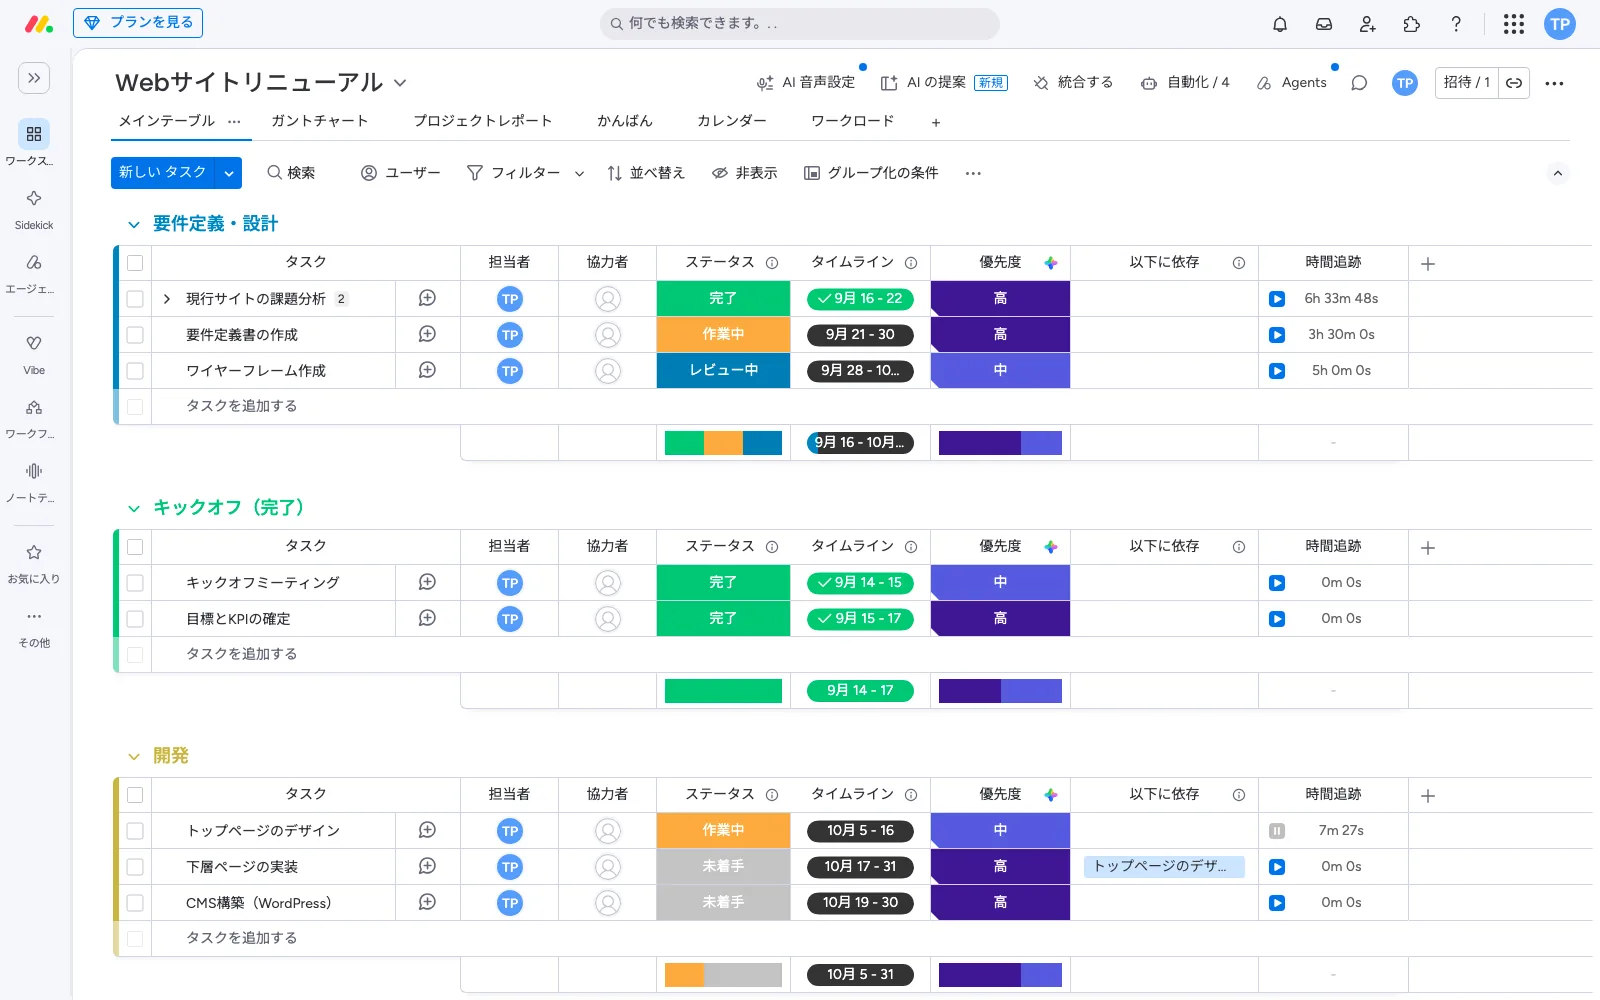1600x1000 pixels.
Task: Open ステータス column info icon in 開発 group
Action: pos(772,795)
